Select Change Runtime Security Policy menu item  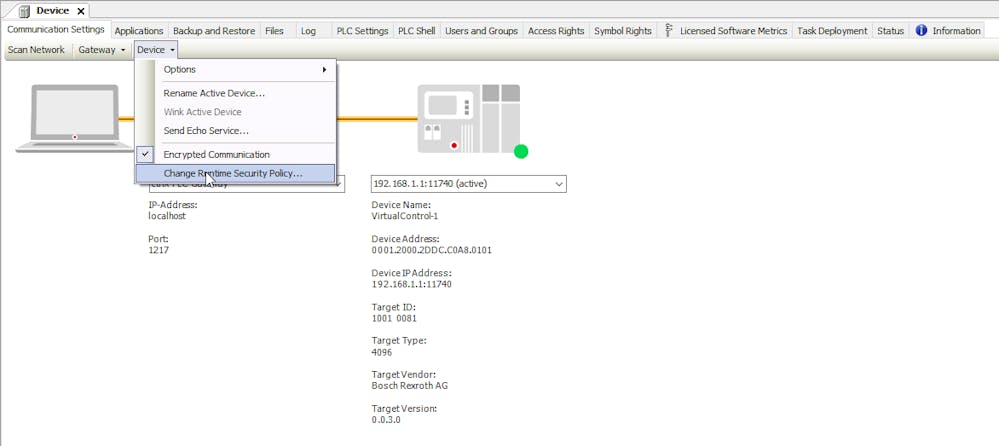[x=233, y=174]
